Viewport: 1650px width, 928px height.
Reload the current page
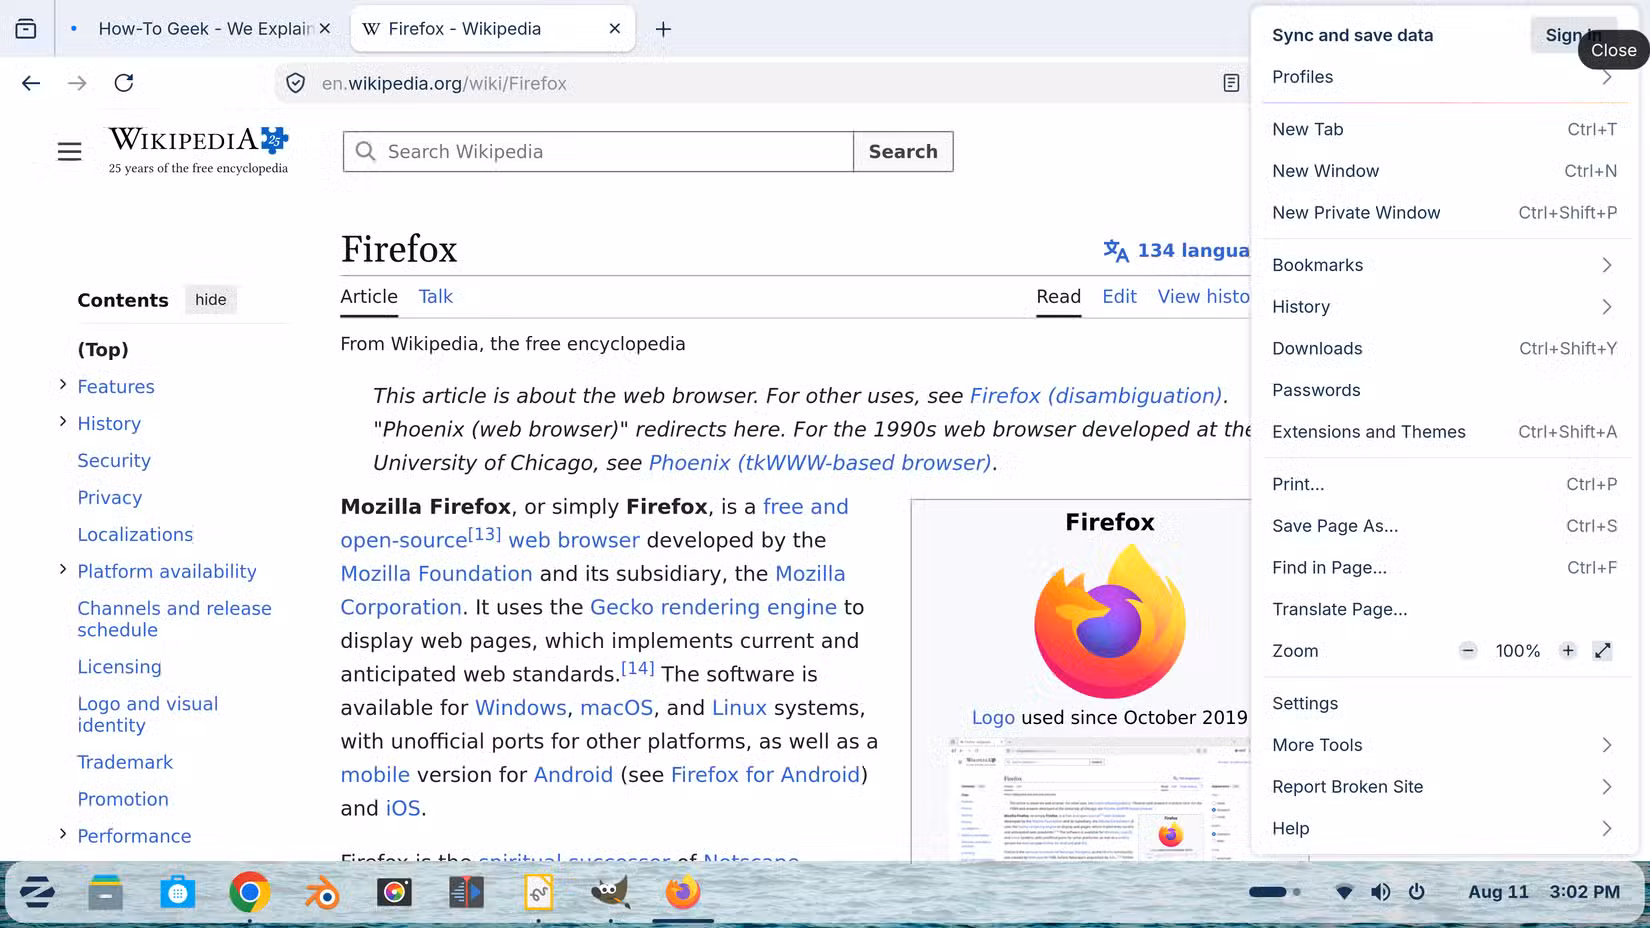click(124, 83)
